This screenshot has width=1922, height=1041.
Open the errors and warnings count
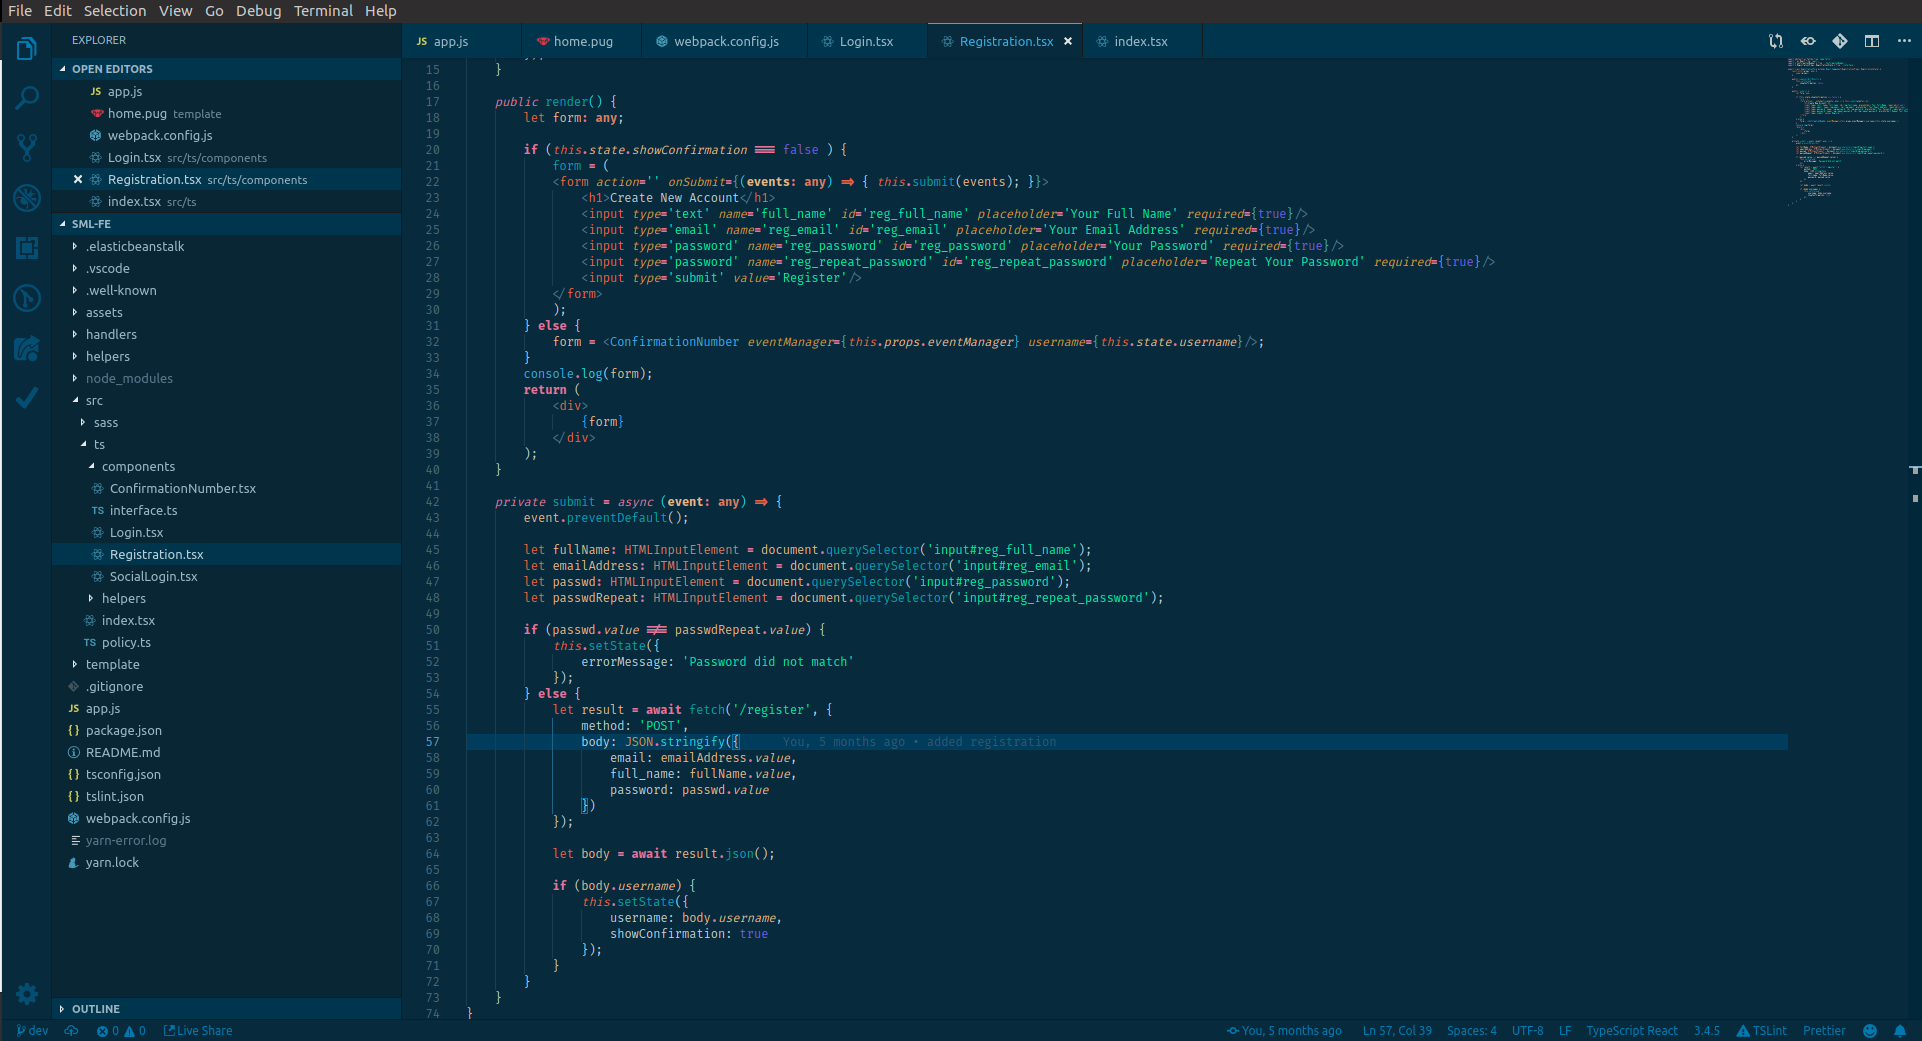point(121,1031)
